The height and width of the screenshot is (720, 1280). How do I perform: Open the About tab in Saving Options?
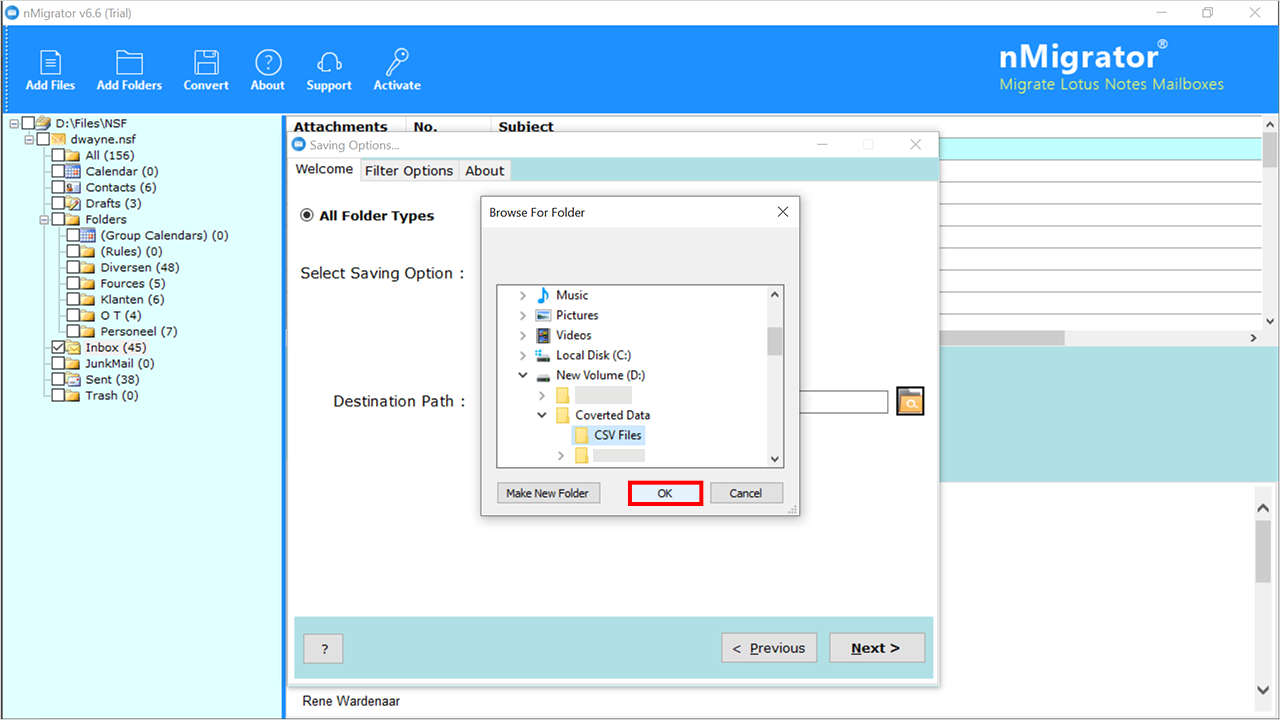coord(485,170)
